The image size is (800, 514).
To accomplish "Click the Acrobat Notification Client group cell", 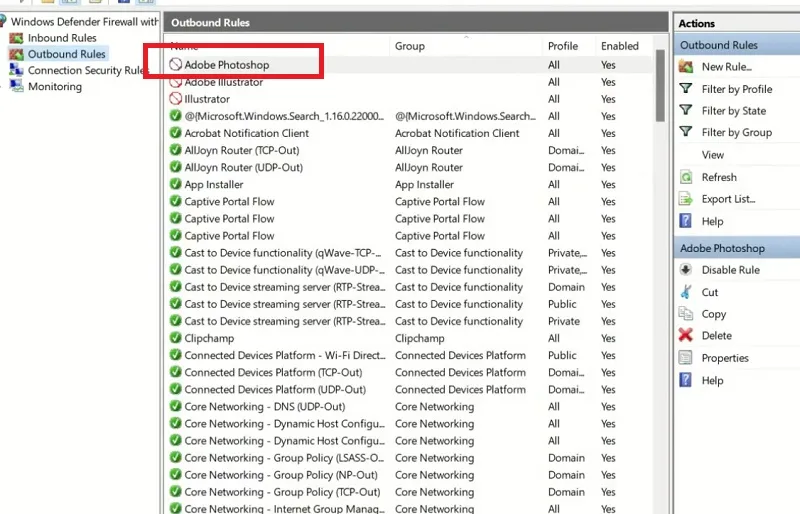I will pyautogui.click(x=457, y=133).
